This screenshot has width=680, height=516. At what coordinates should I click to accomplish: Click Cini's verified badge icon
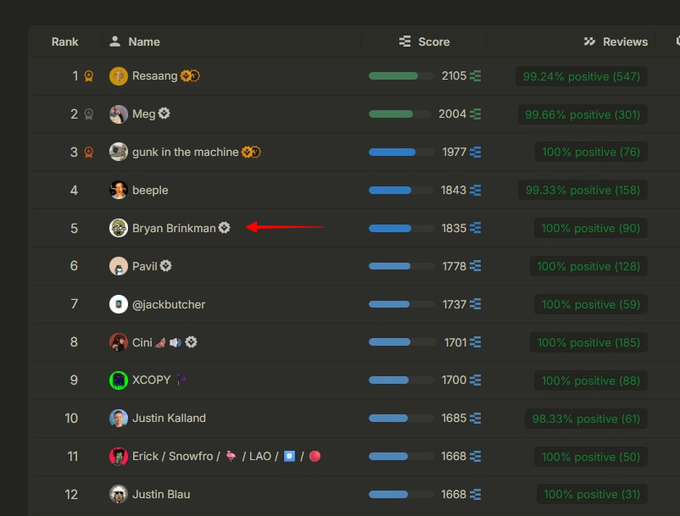(191, 342)
